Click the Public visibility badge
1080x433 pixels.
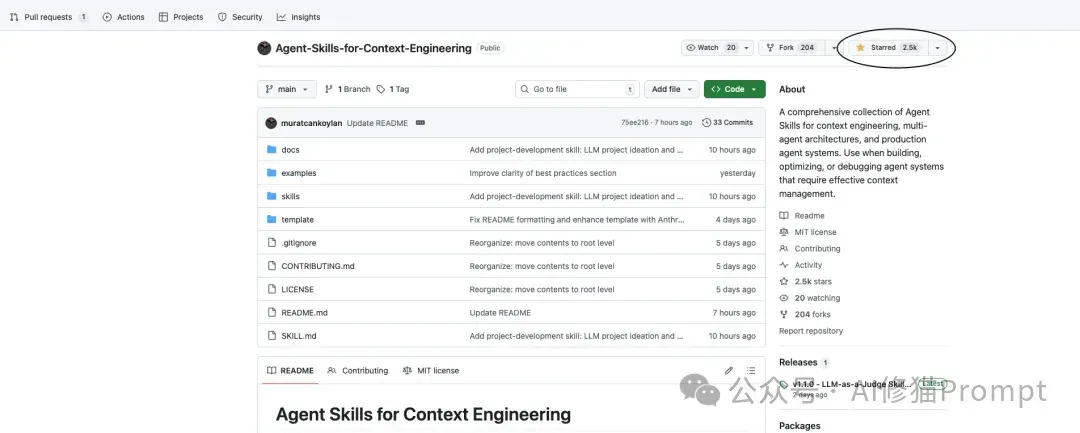[490, 48]
